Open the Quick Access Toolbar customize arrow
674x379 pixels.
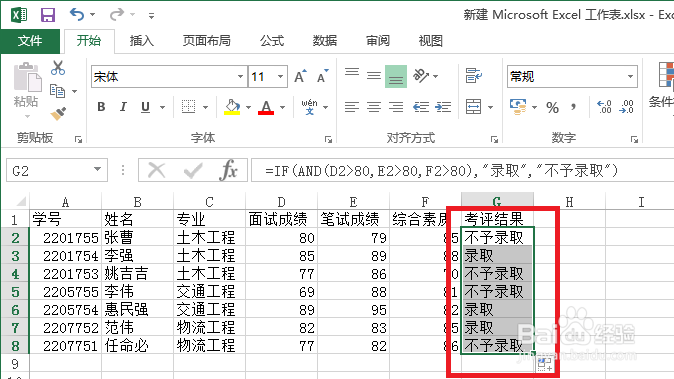(151, 16)
